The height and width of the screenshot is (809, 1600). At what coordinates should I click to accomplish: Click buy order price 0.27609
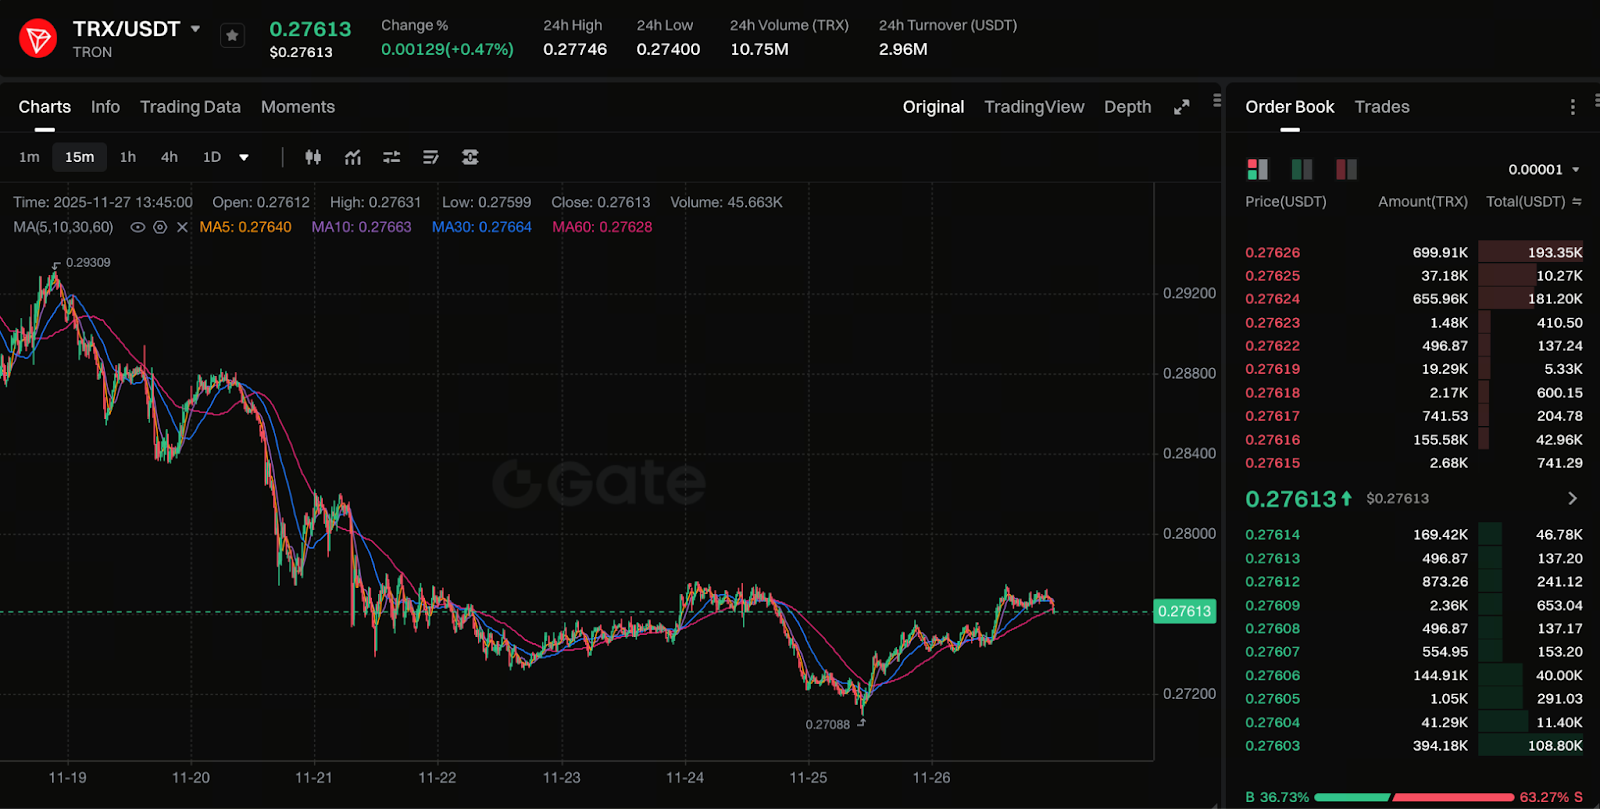[x=1273, y=606]
